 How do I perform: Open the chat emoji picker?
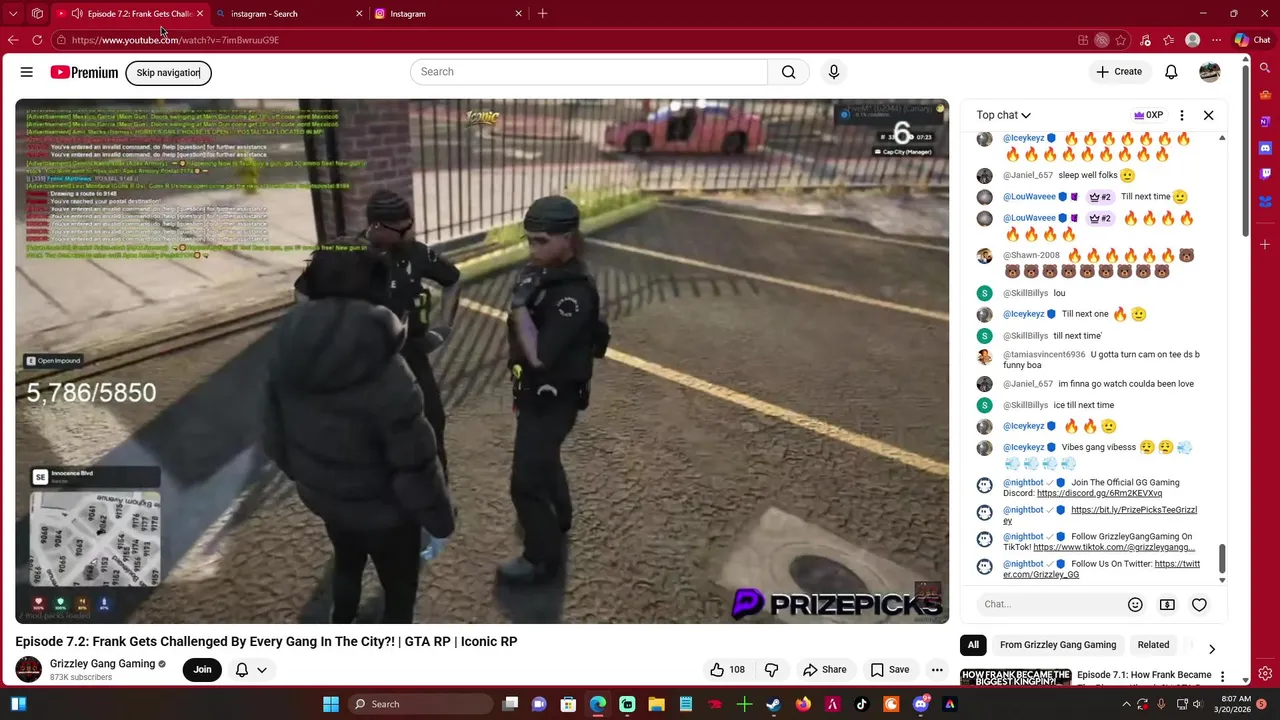point(1135,604)
